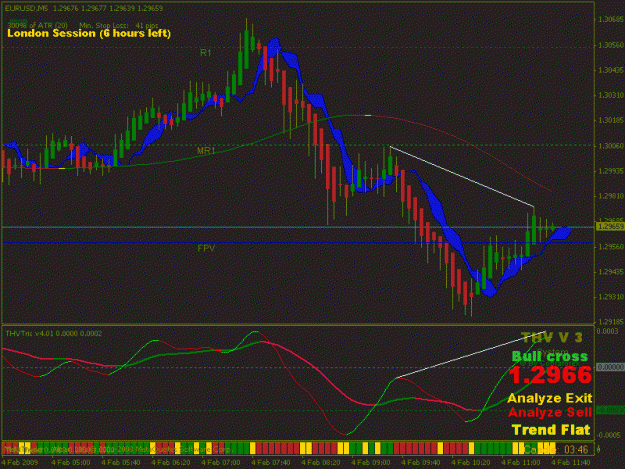Select the 'London Session (6 hours left)' label
This screenshot has height=469, width=625.
tap(89, 33)
